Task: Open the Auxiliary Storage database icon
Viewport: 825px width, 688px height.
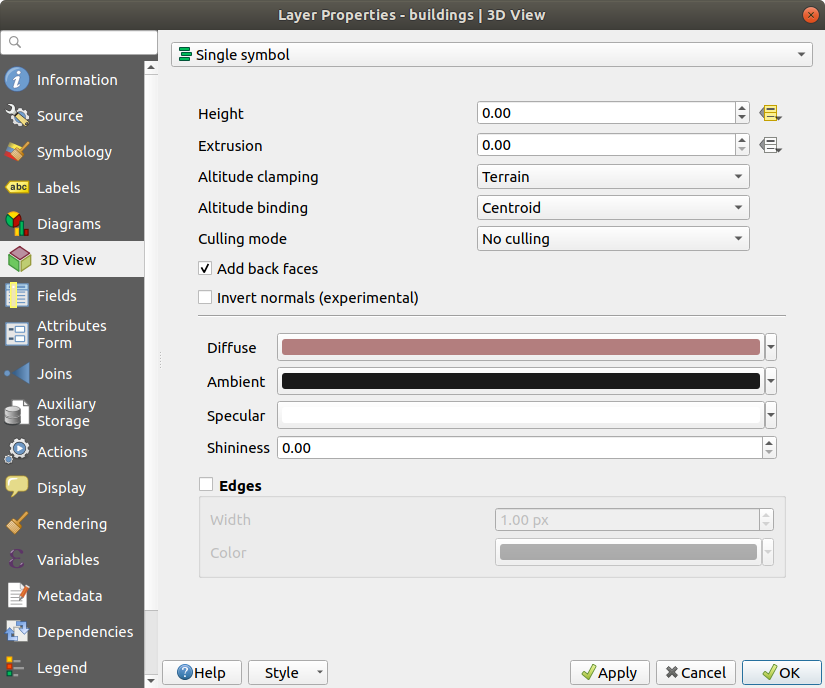Action: (17, 412)
